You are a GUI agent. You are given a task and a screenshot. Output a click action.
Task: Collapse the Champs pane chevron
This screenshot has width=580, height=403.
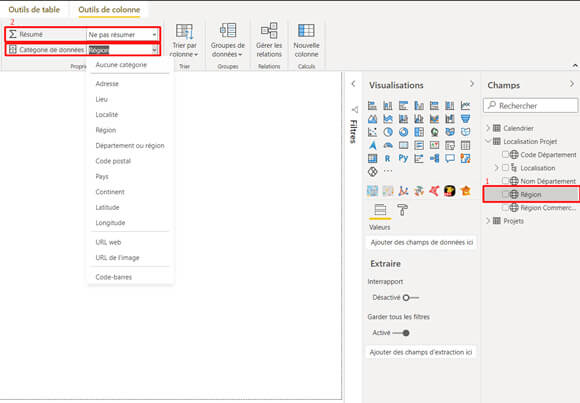[572, 84]
